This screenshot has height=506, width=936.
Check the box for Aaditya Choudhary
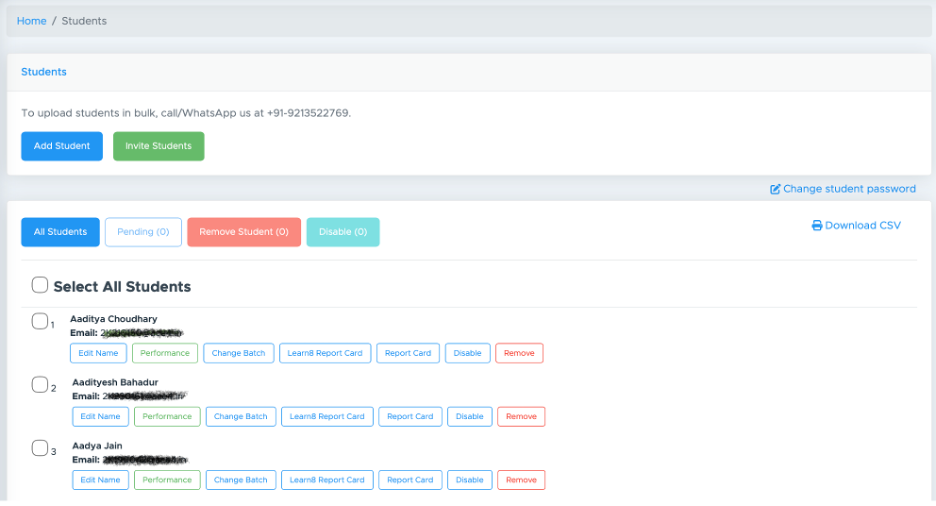tap(40, 321)
